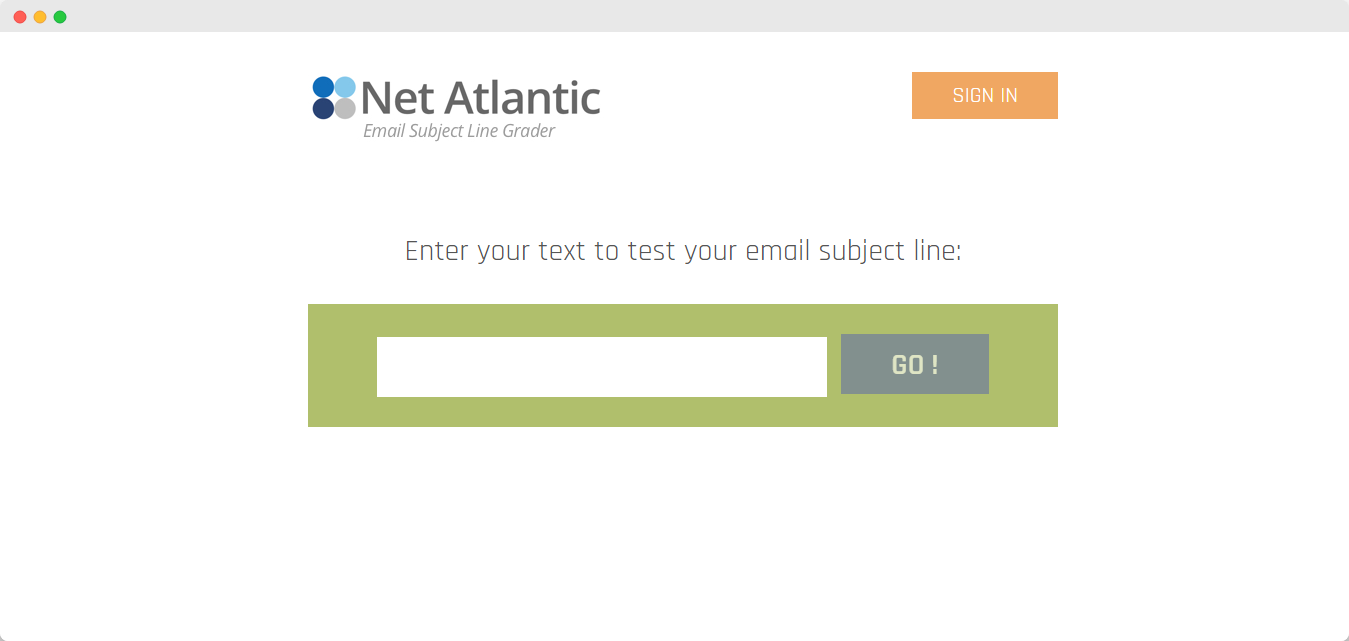
Task: Click the empty window title bar
Action: (x=674, y=16)
